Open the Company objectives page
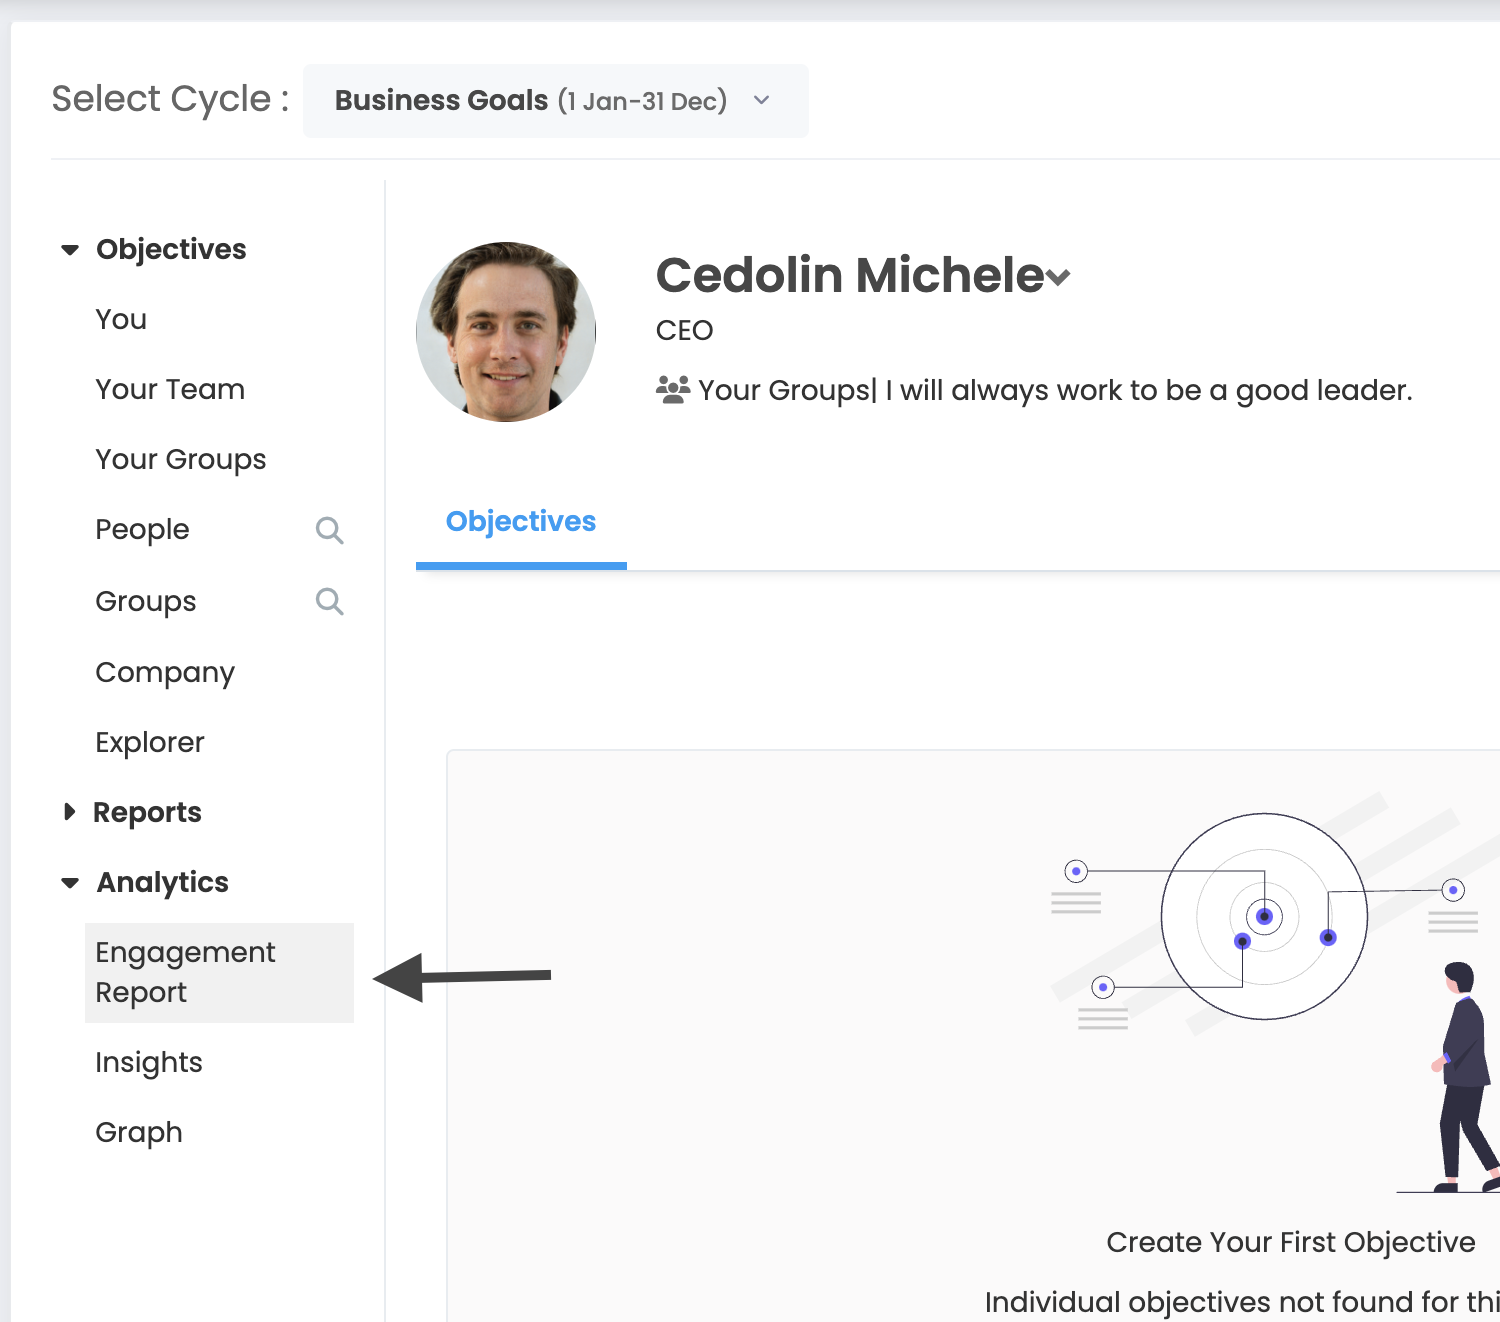The width and height of the screenshot is (1500, 1322). coord(165,672)
